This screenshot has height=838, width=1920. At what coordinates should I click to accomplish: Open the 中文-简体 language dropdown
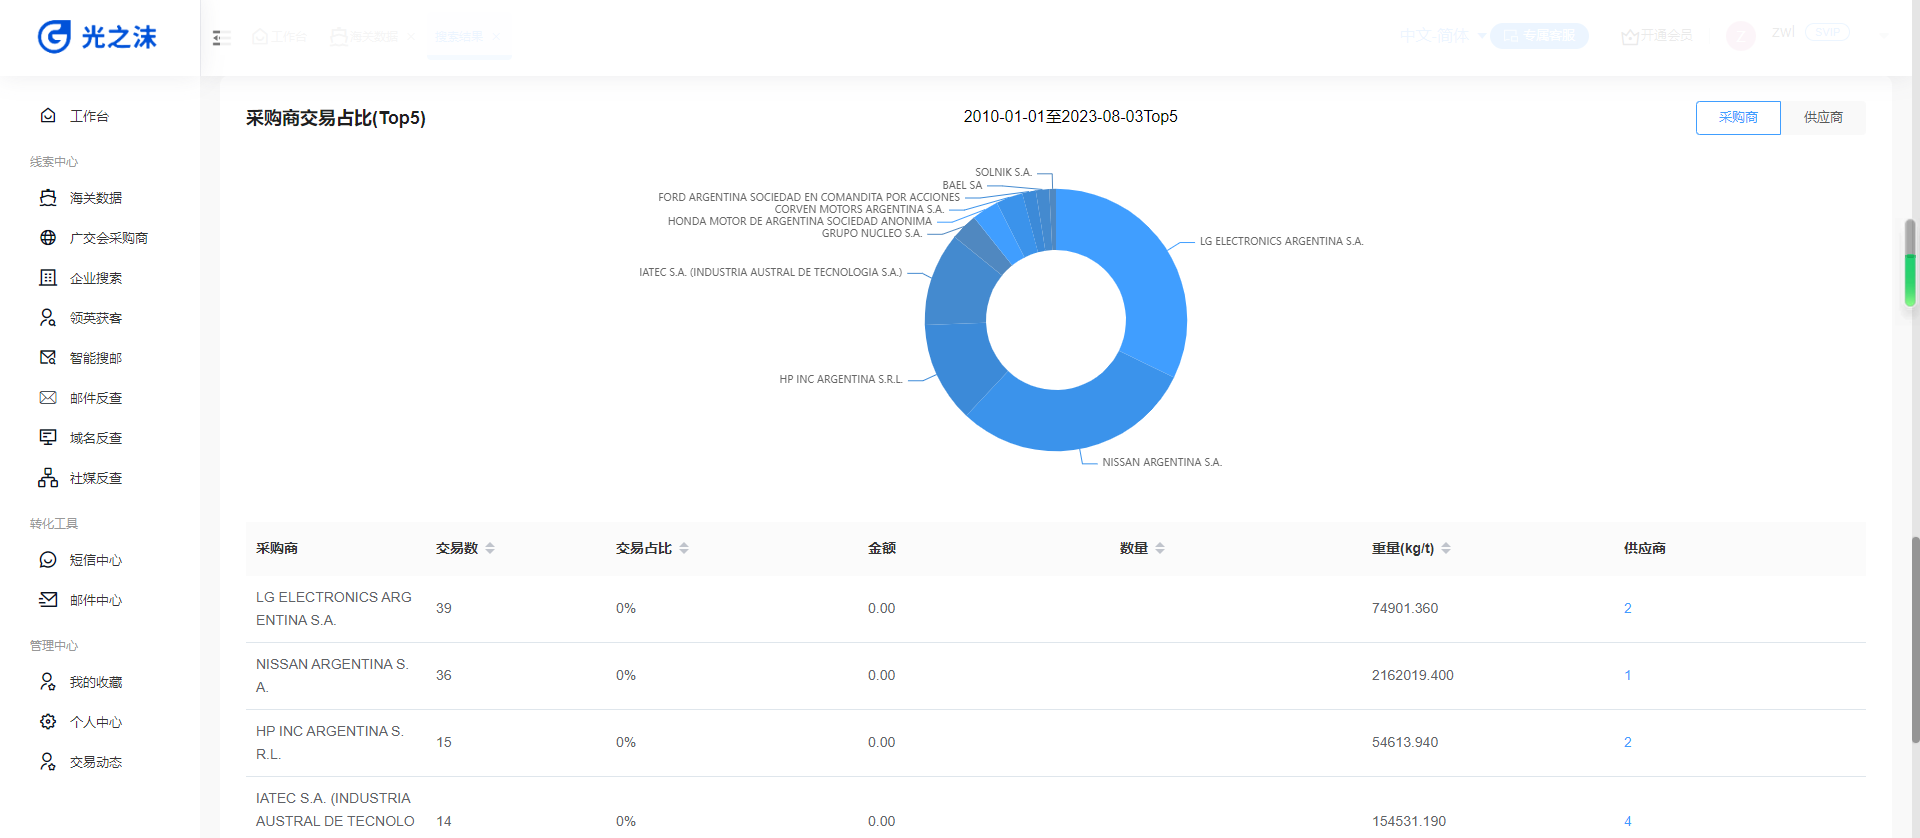1442,36
